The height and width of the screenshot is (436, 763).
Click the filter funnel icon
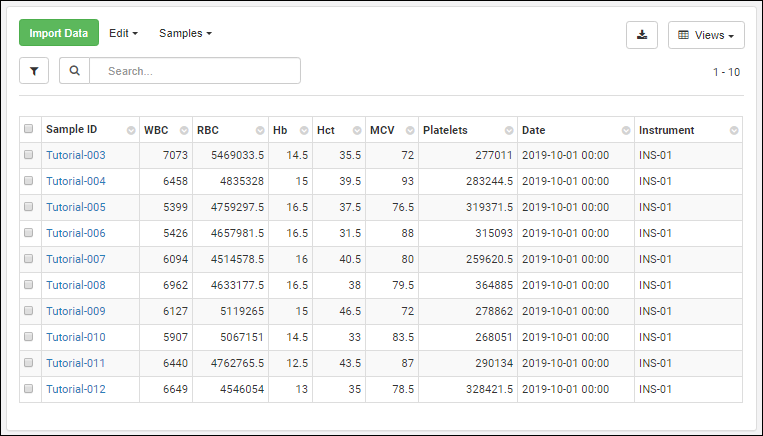[34, 71]
